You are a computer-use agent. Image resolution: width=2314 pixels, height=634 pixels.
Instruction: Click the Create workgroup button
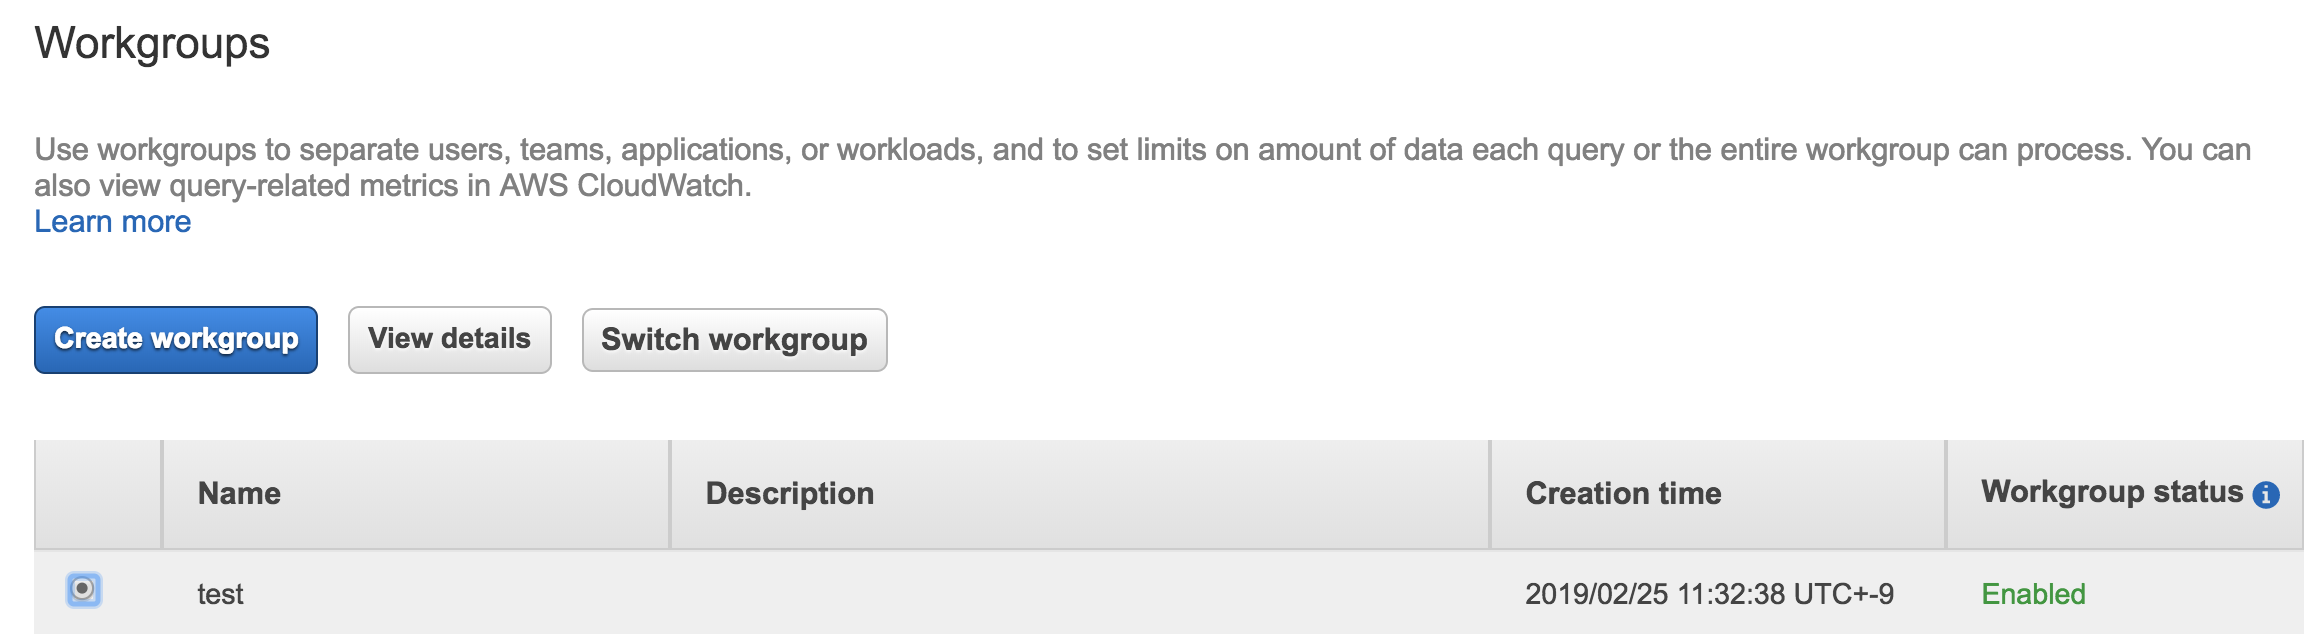point(176,340)
